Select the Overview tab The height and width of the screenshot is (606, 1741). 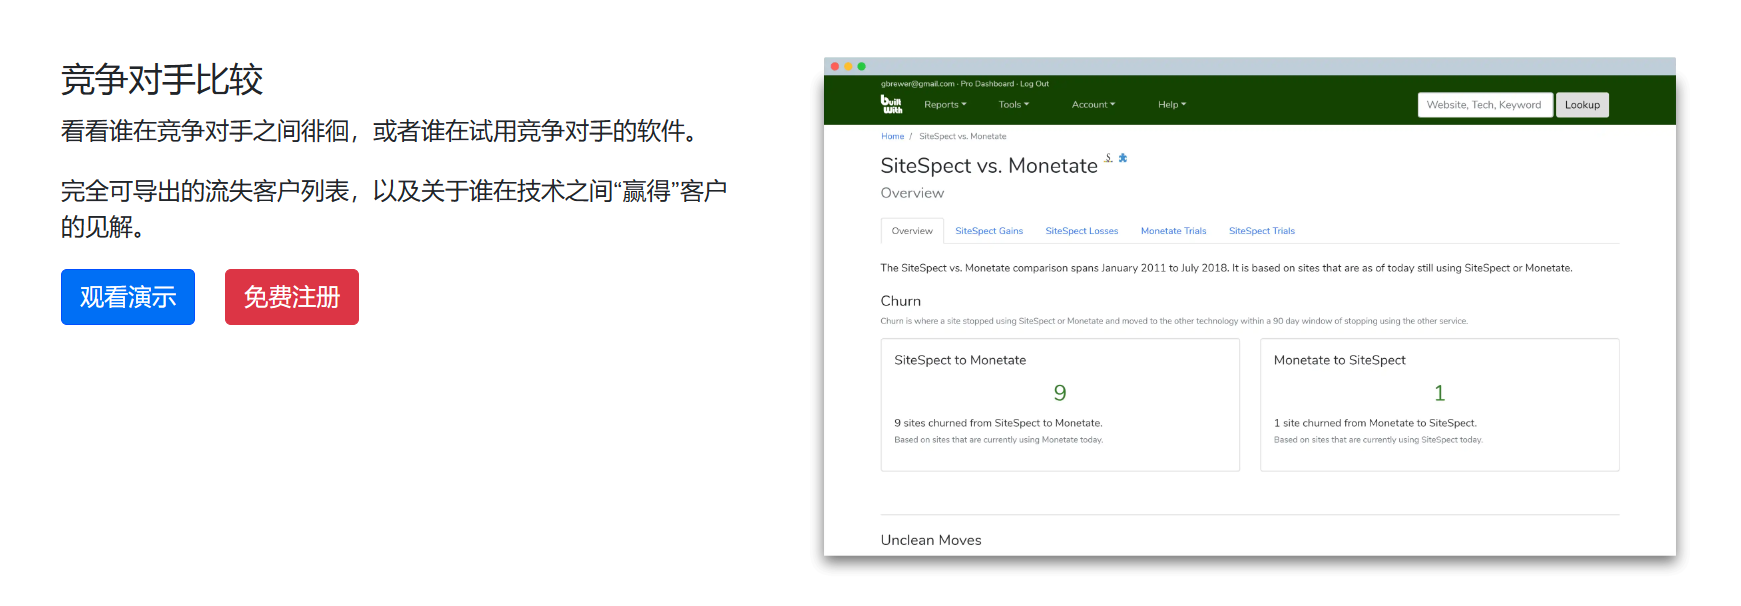(912, 231)
